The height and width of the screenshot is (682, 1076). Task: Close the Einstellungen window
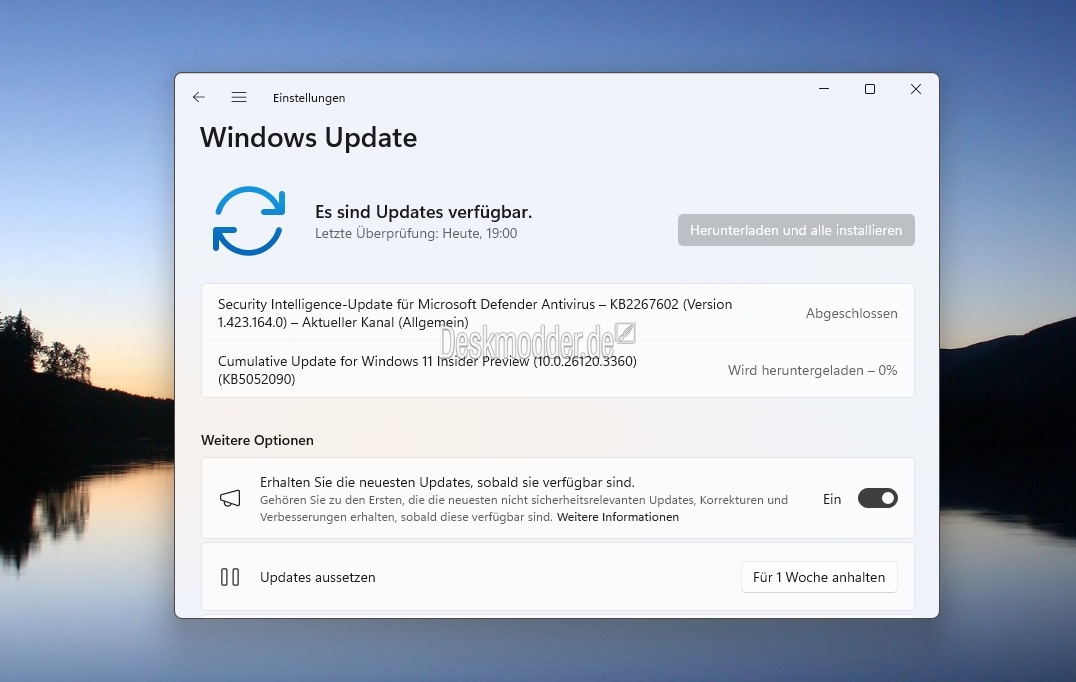pyautogui.click(x=915, y=89)
